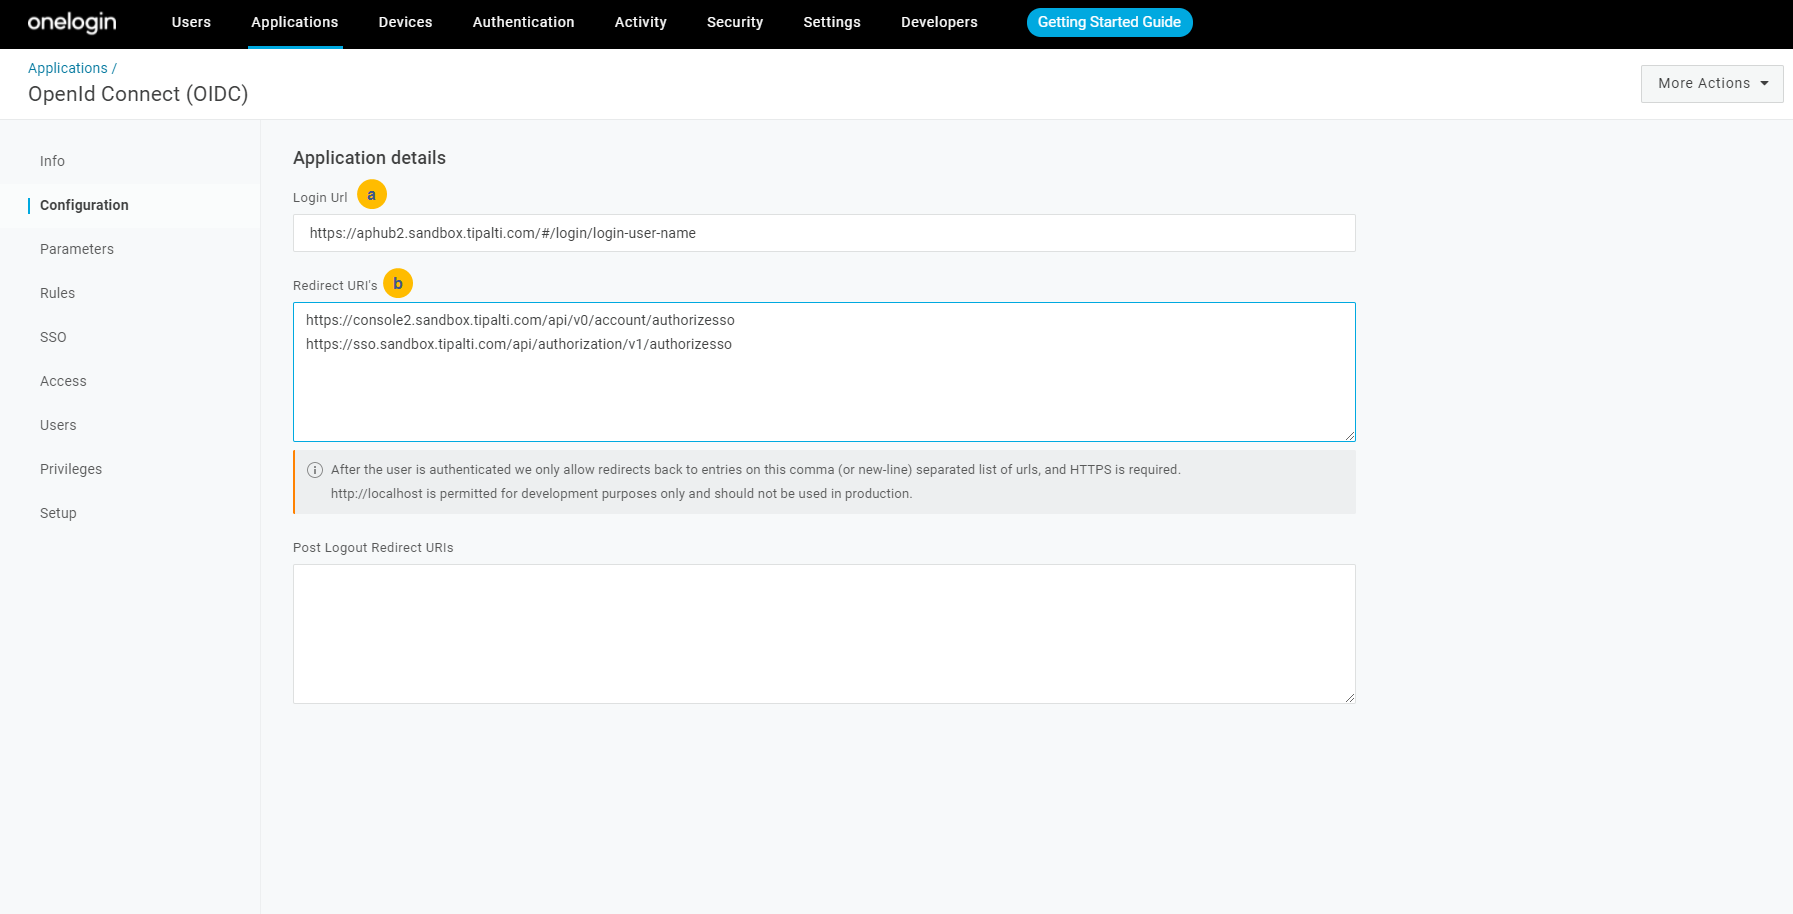1793x914 pixels.
Task: Select the Parameters sidebar tab
Action: (77, 249)
